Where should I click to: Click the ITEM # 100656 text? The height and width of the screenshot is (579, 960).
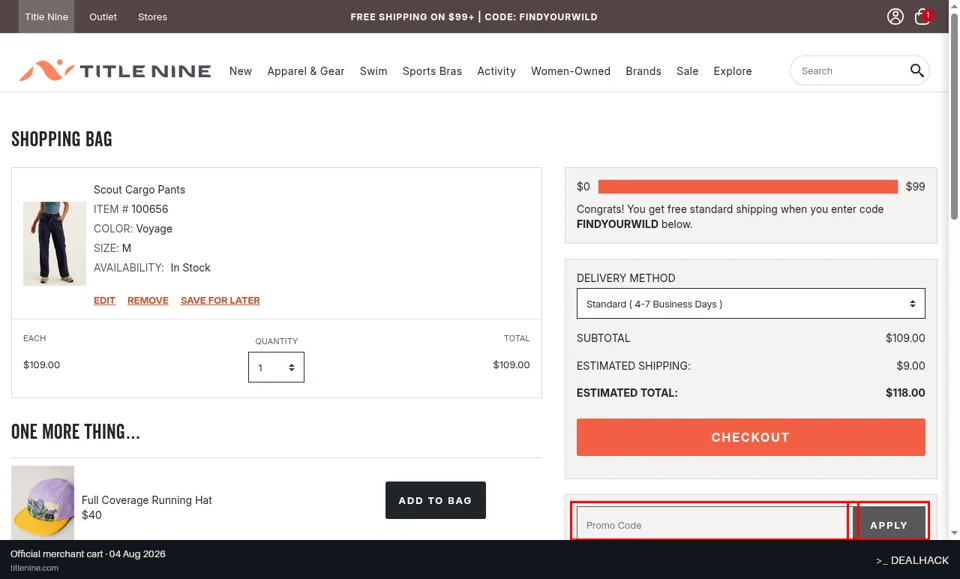(130, 209)
